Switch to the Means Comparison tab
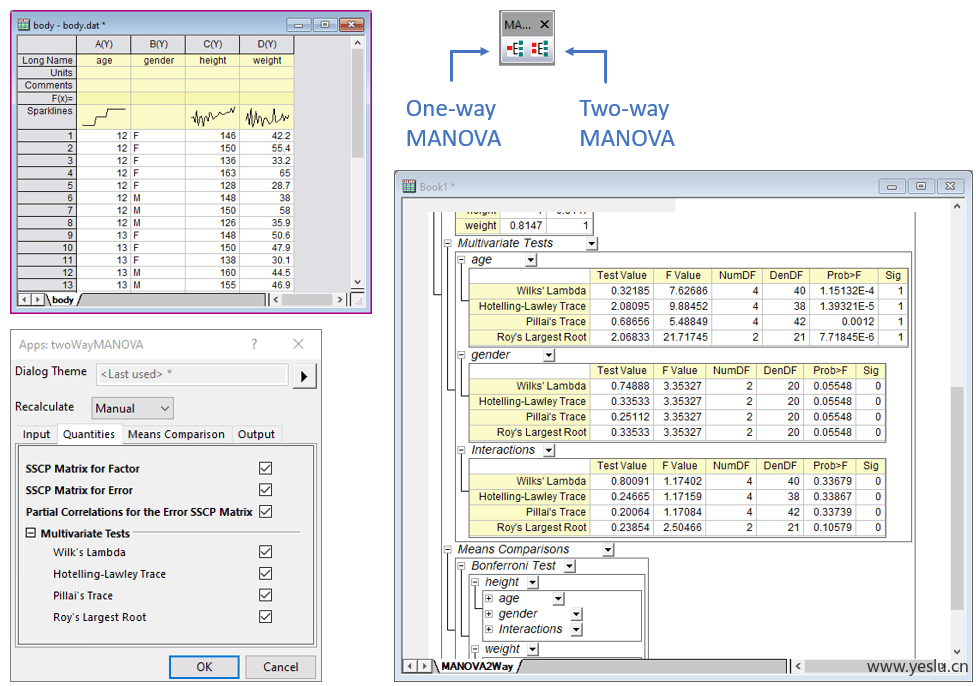 pos(175,434)
